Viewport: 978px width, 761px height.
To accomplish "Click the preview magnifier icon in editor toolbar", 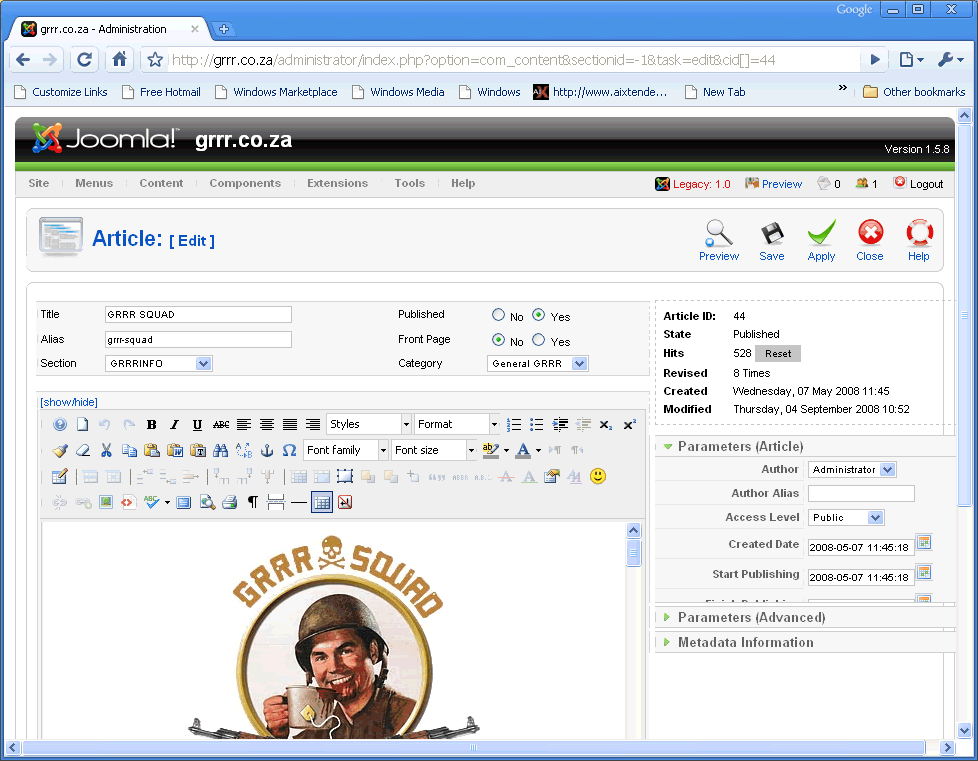I will click(x=207, y=502).
